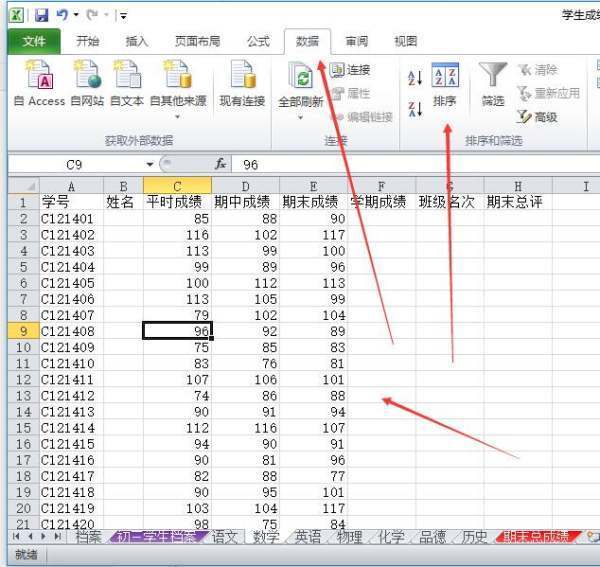Viewport: 600px width, 567px height.
Task: Click the formula bar showing 96
Action: click(415, 165)
